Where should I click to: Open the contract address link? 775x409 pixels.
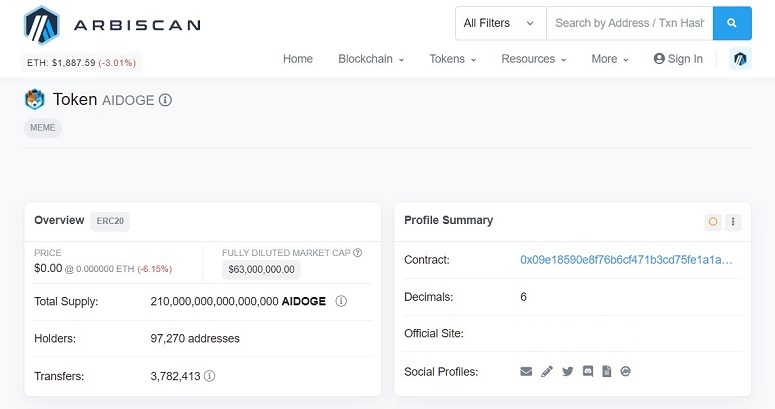click(626, 260)
